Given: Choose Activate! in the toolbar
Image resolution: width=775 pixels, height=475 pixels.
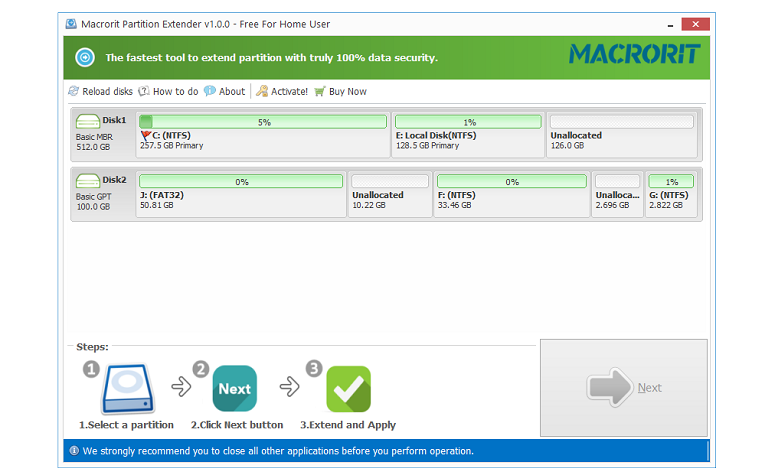Looking at the screenshot, I should coord(282,91).
